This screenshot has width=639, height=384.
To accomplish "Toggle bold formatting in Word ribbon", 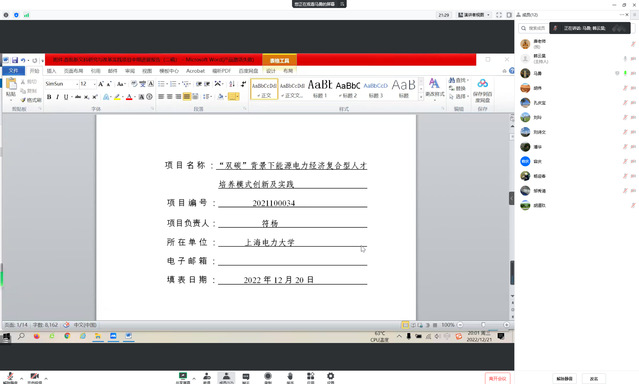I will [49, 97].
